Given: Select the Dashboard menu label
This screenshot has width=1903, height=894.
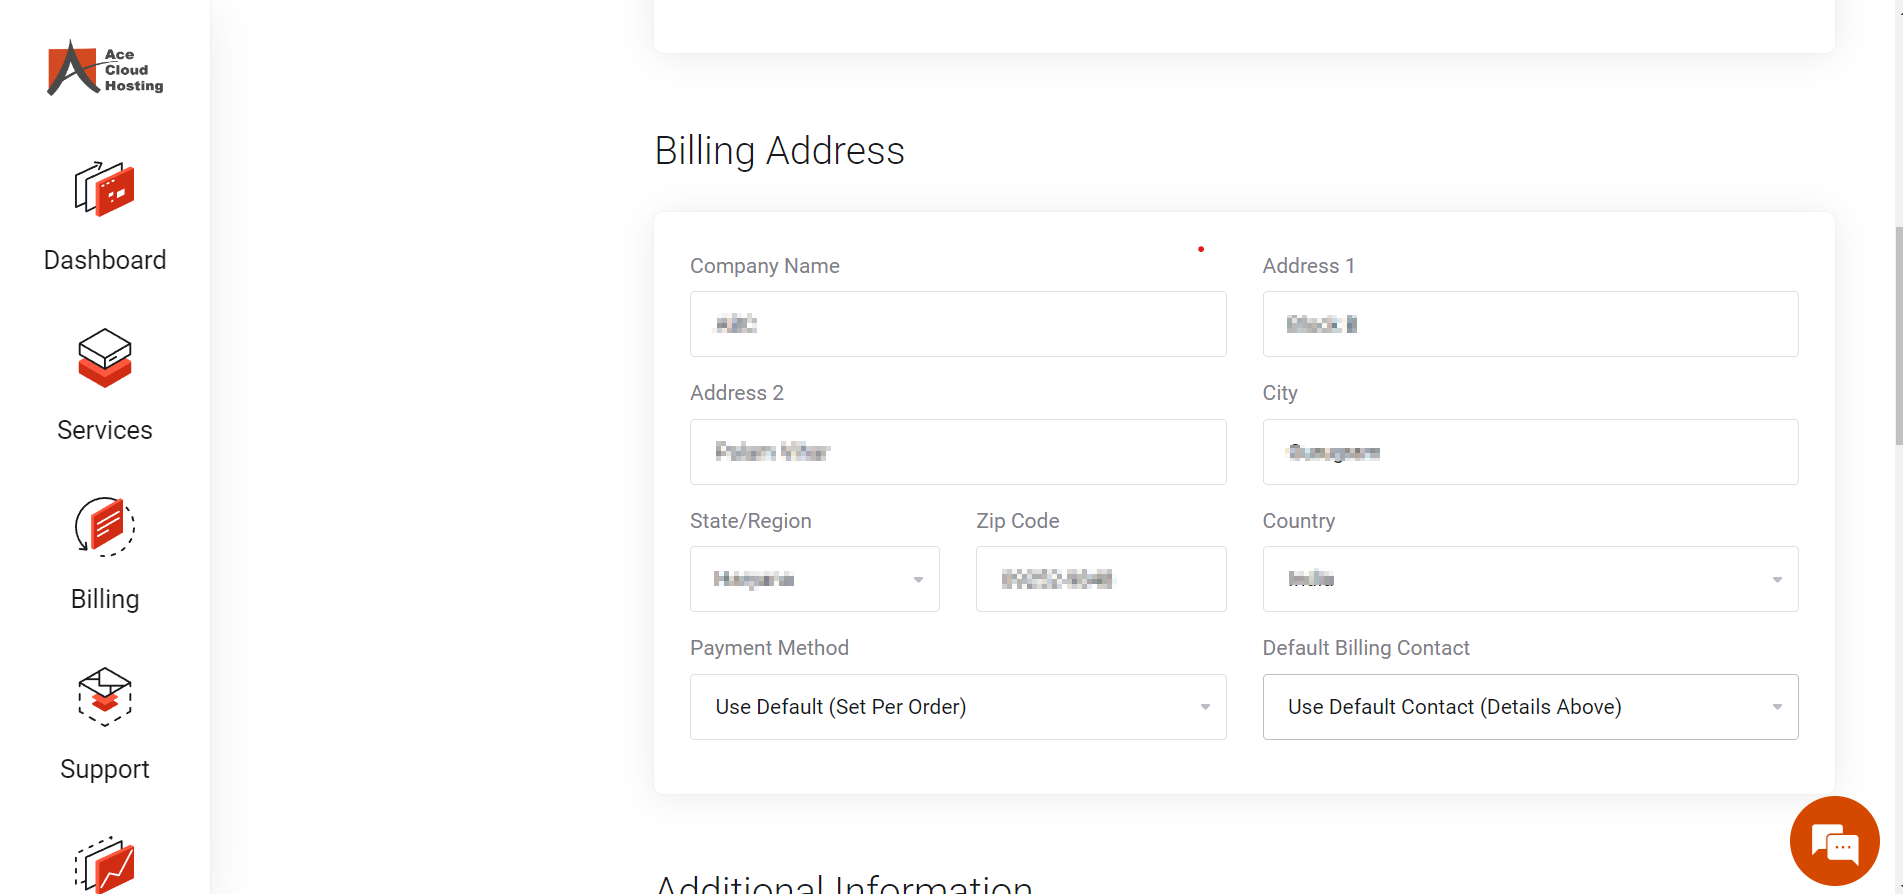Looking at the screenshot, I should (x=105, y=260).
